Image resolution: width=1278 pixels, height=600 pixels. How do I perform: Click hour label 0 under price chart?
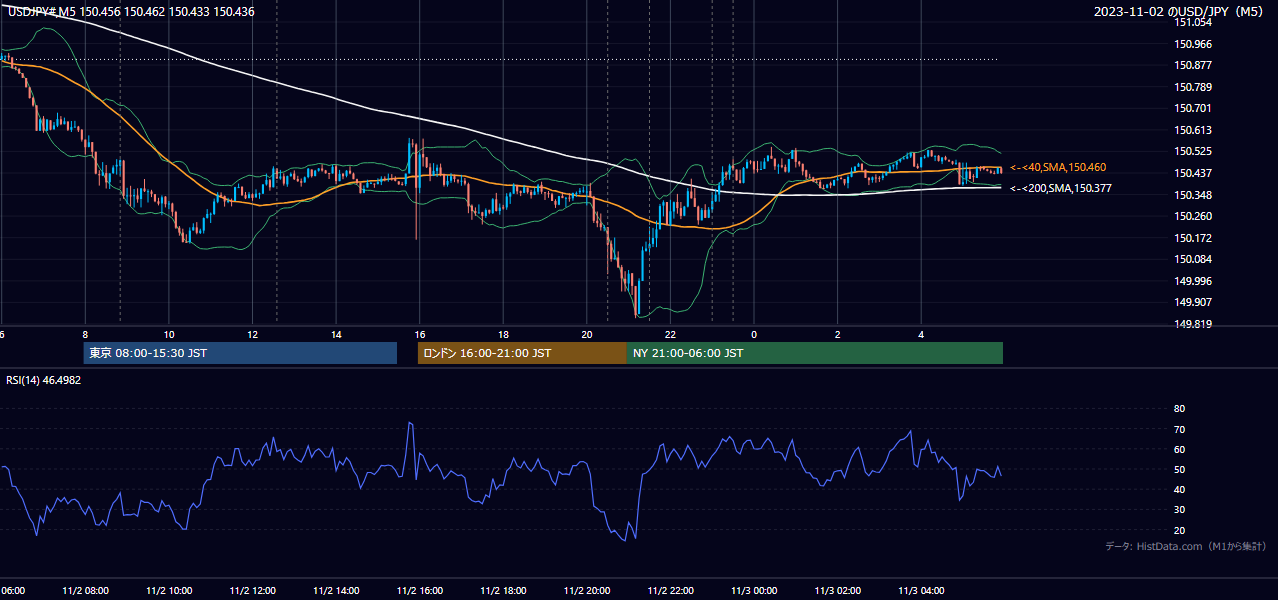pos(754,335)
